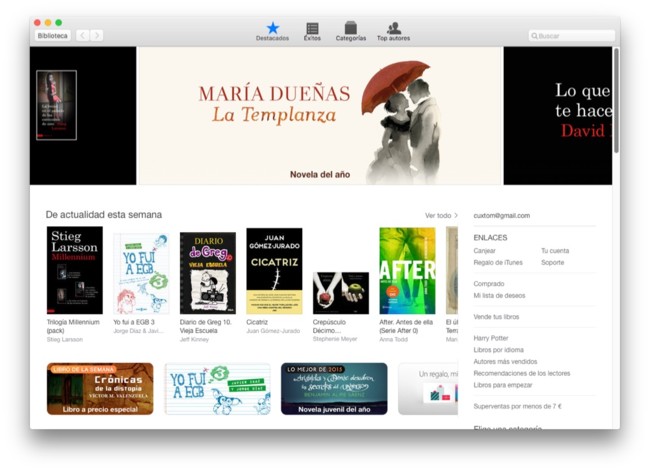The image size is (650, 472).
Task: Click Ver todo for De actualidad esta semana
Action: point(441,215)
